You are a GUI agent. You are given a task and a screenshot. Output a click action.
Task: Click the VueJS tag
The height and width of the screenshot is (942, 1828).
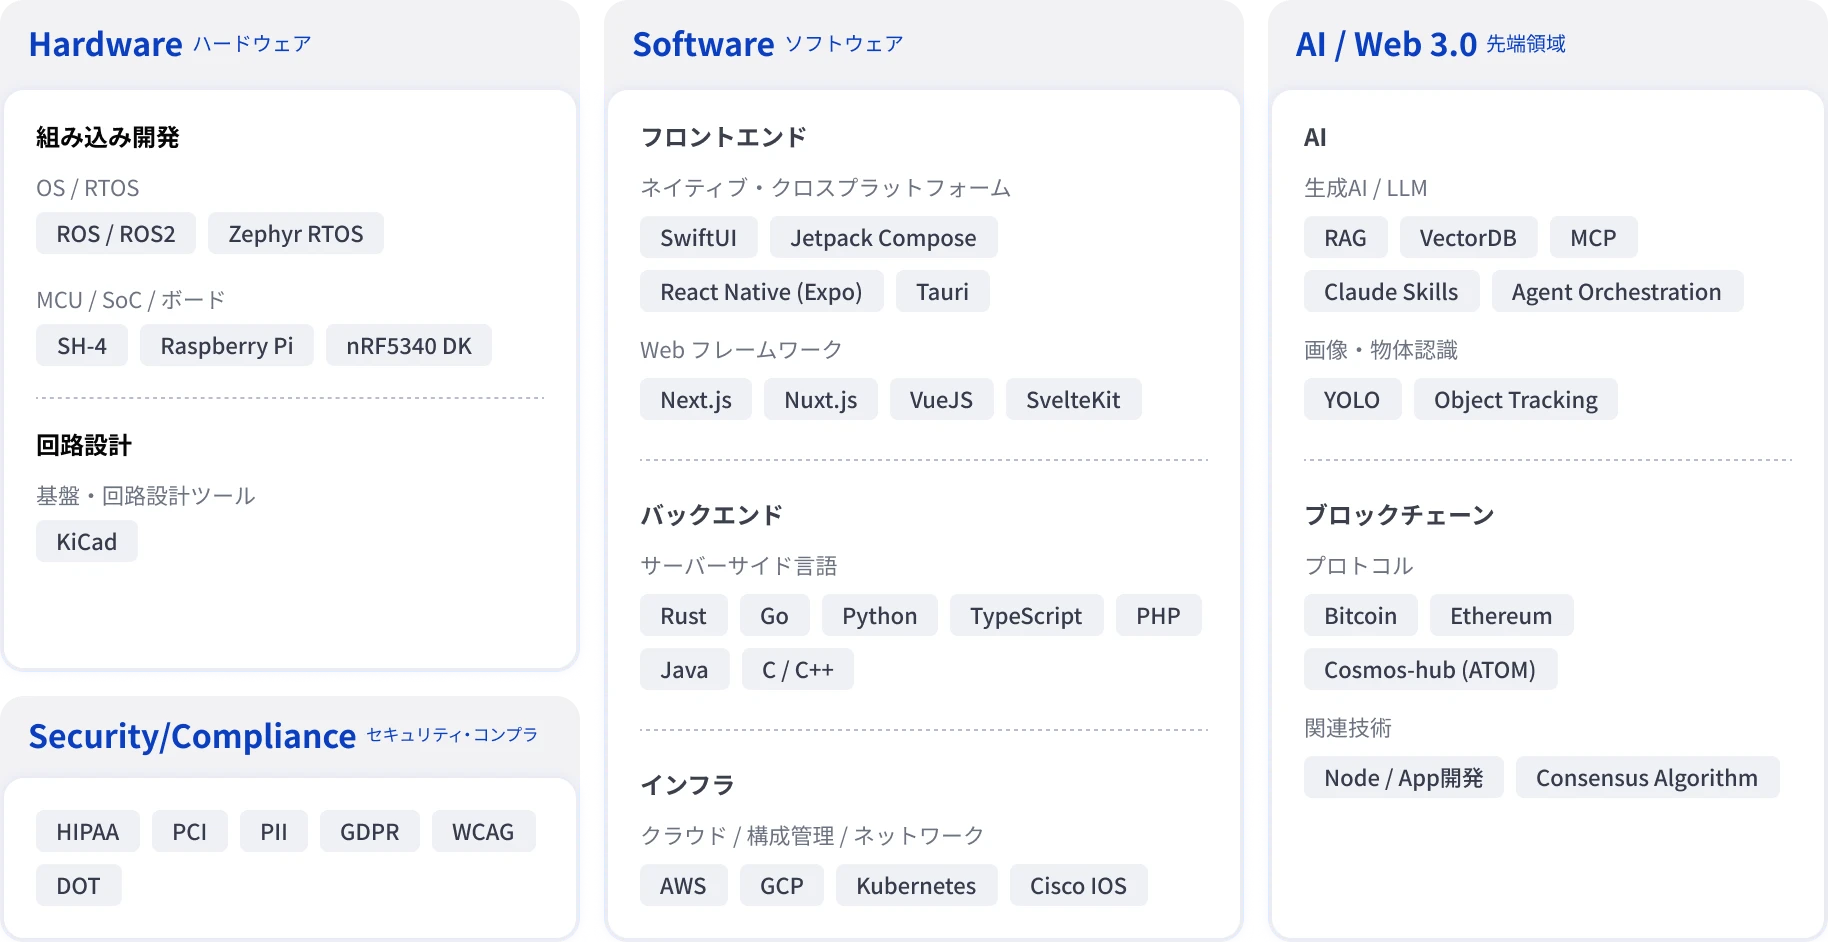tap(942, 399)
